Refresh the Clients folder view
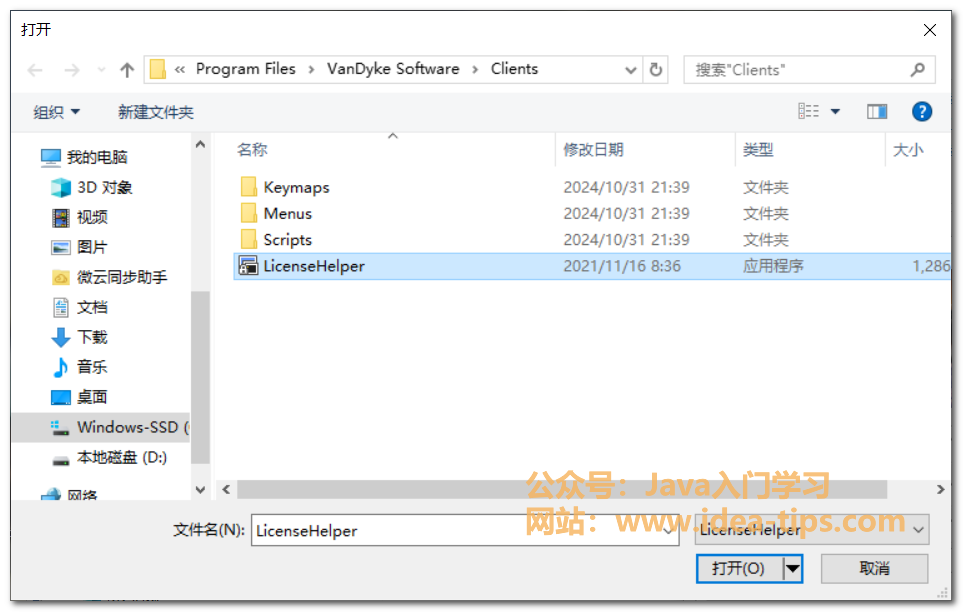This screenshot has width=963, height=612. tap(656, 69)
